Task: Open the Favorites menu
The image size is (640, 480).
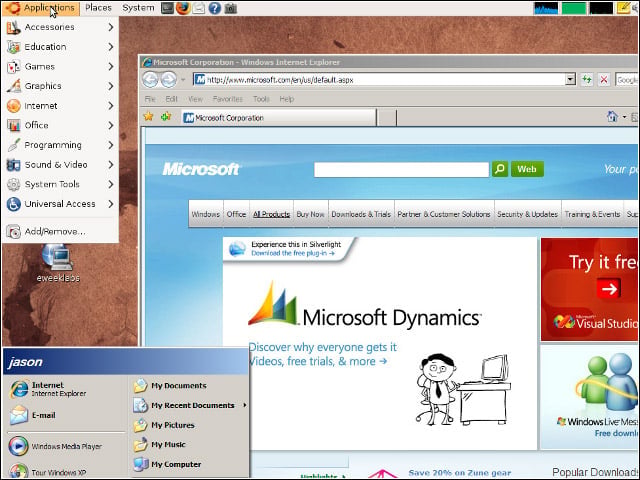Action: pyautogui.click(x=228, y=99)
